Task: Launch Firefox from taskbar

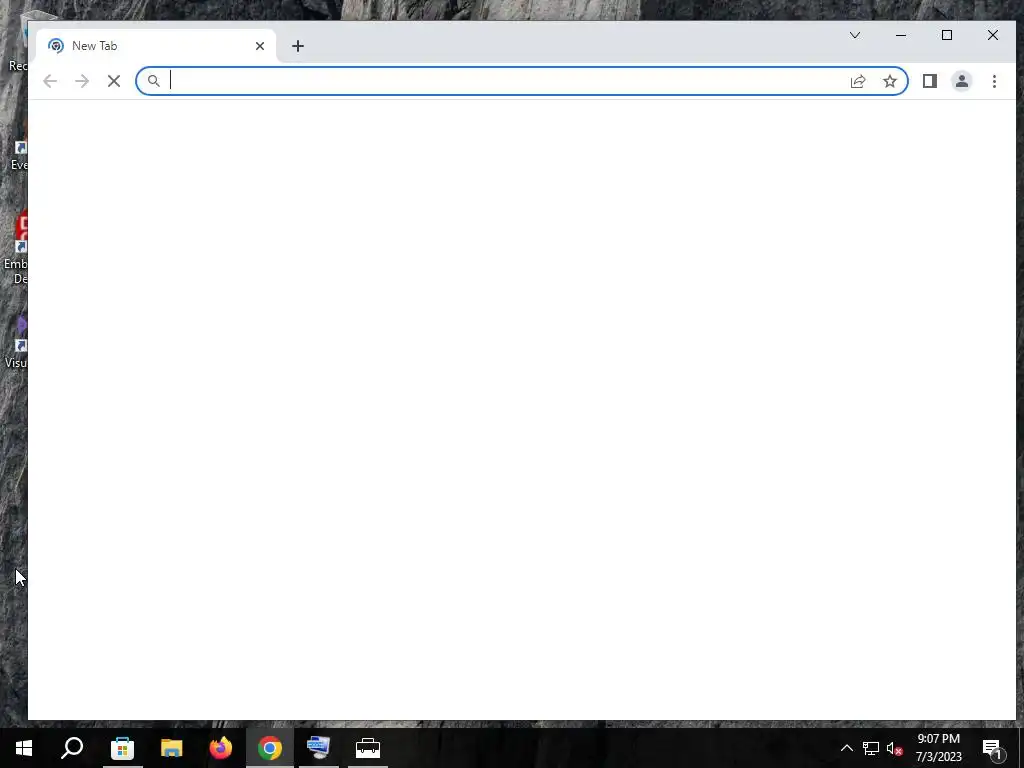Action: coord(221,748)
